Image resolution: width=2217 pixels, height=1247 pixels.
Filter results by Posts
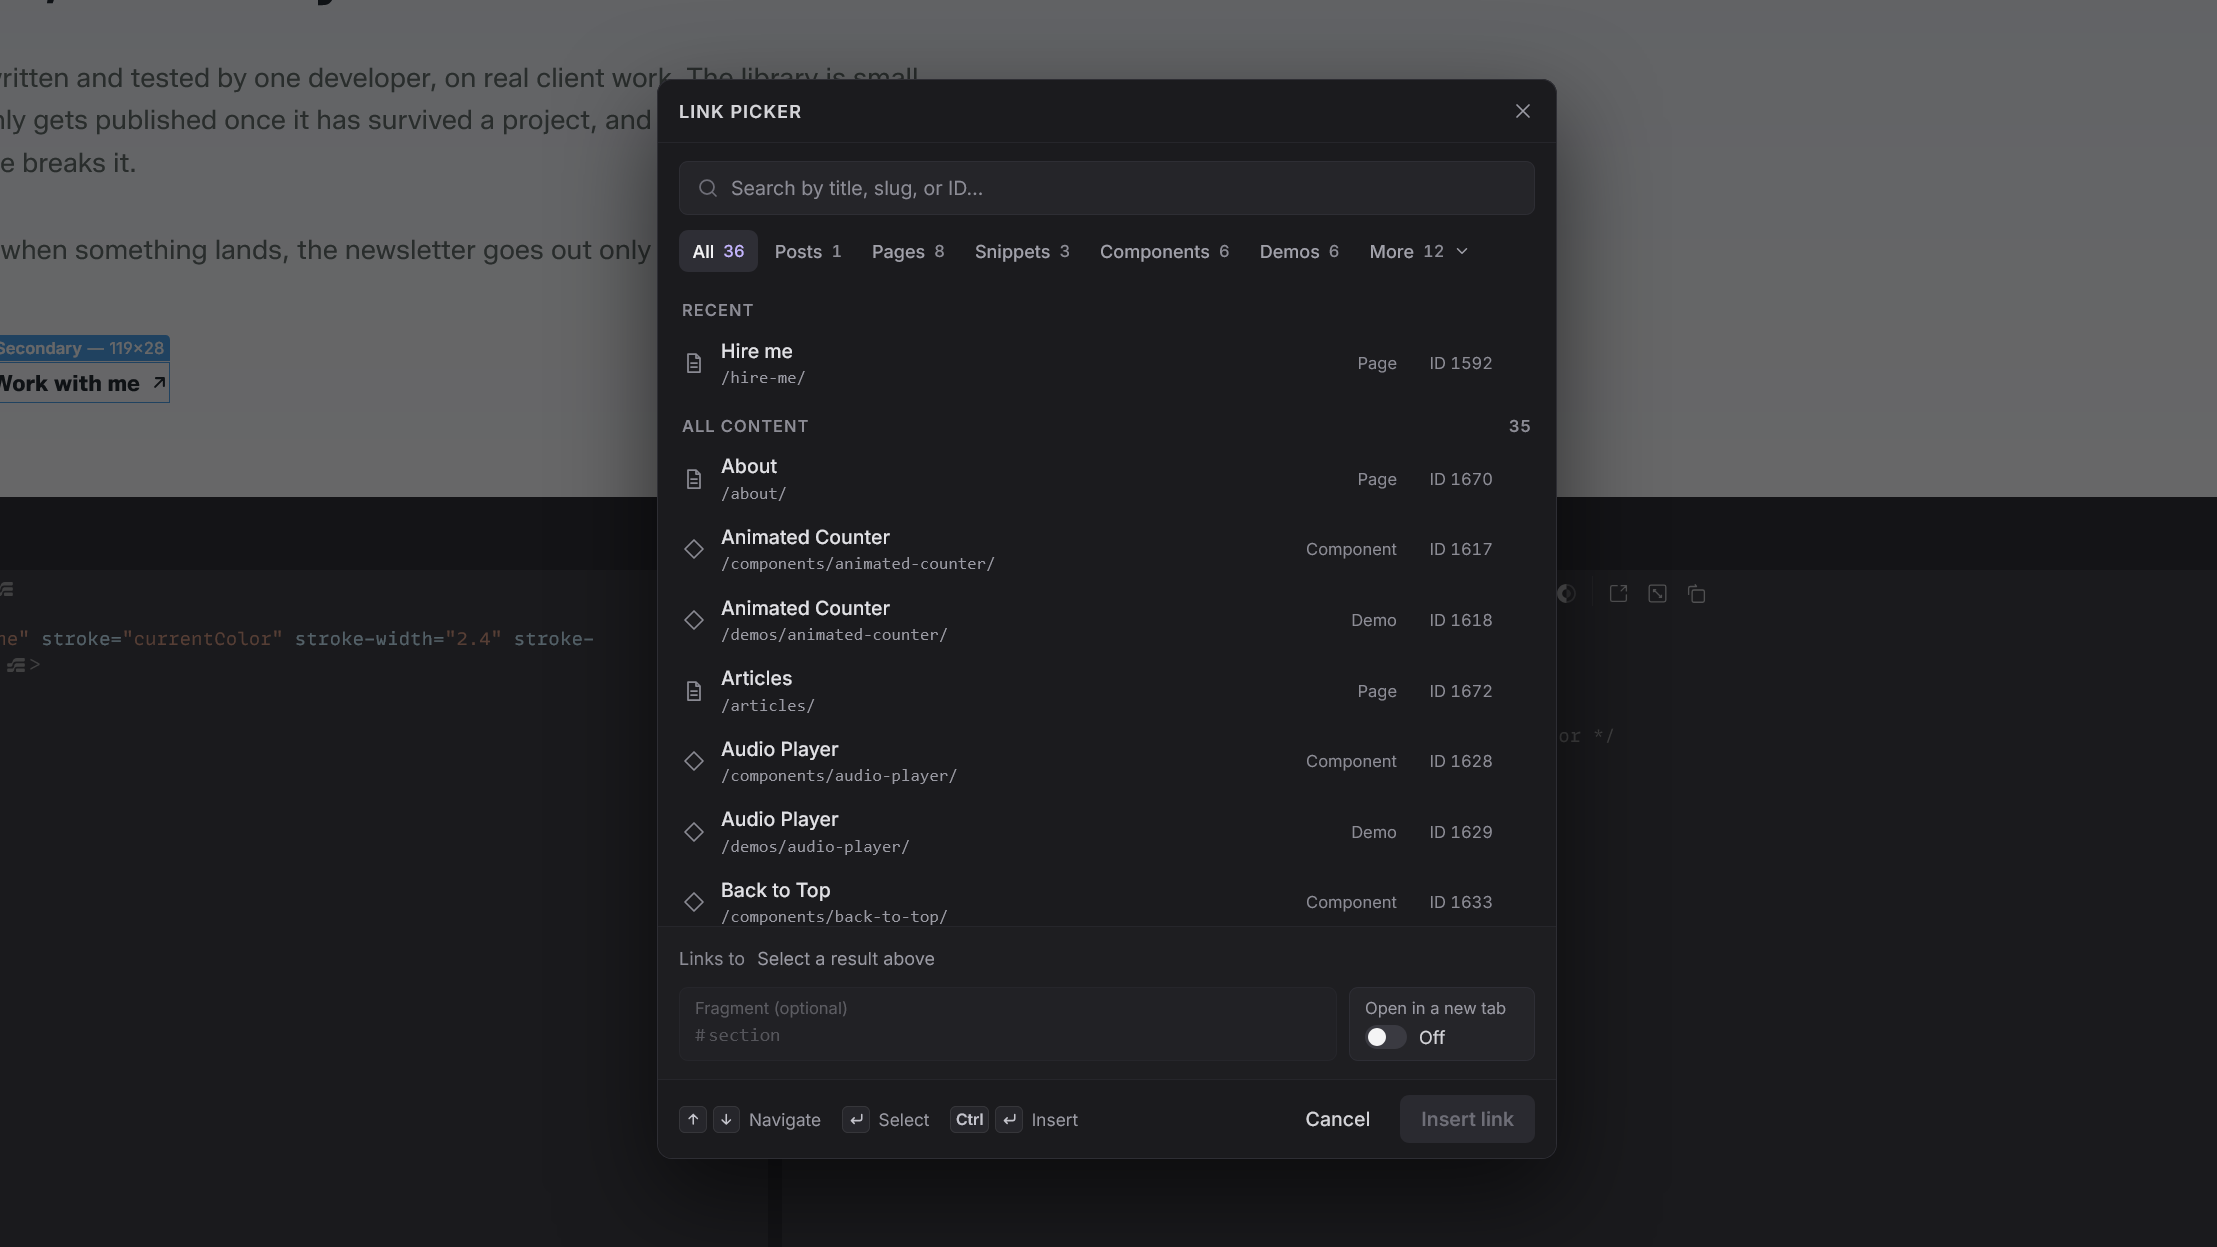pos(808,251)
